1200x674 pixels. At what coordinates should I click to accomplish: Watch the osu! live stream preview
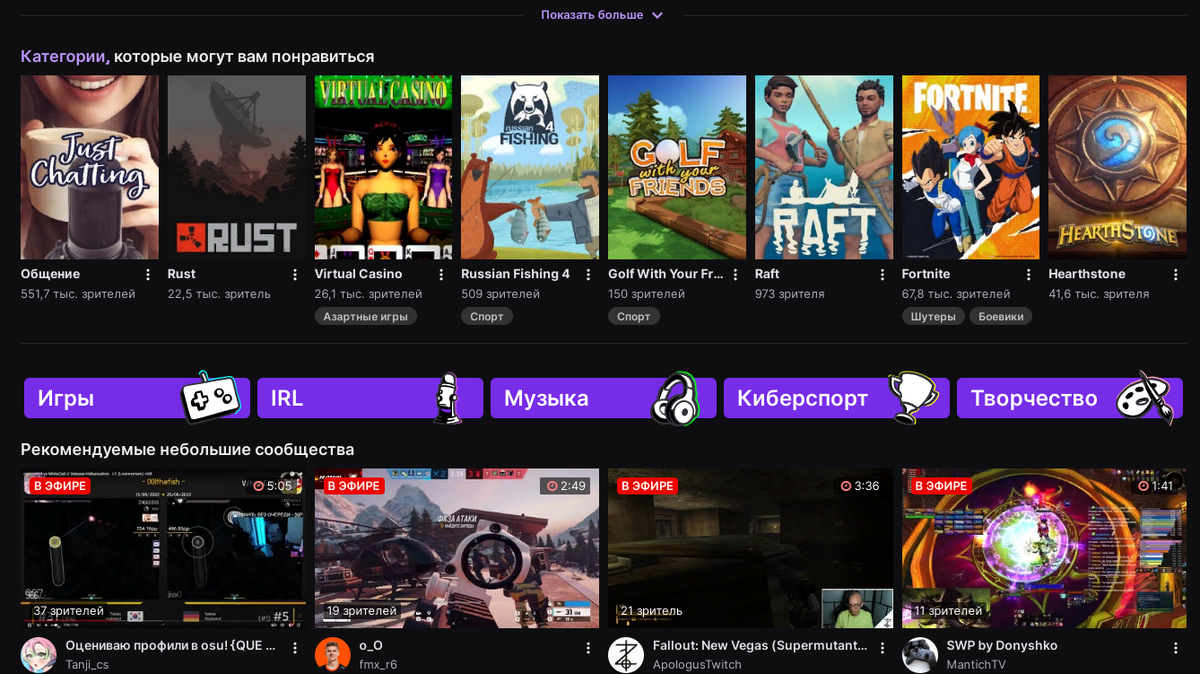[x=163, y=549]
